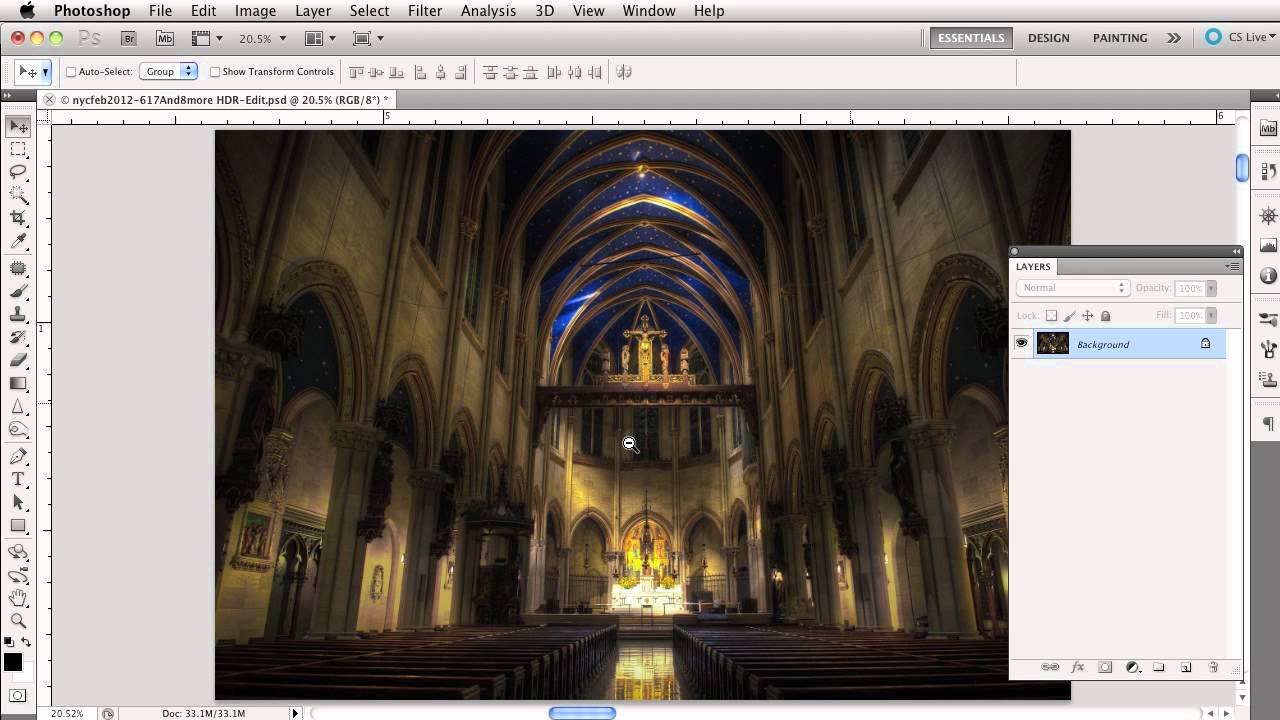Select the PAINTING workspace button

[x=1120, y=38]
